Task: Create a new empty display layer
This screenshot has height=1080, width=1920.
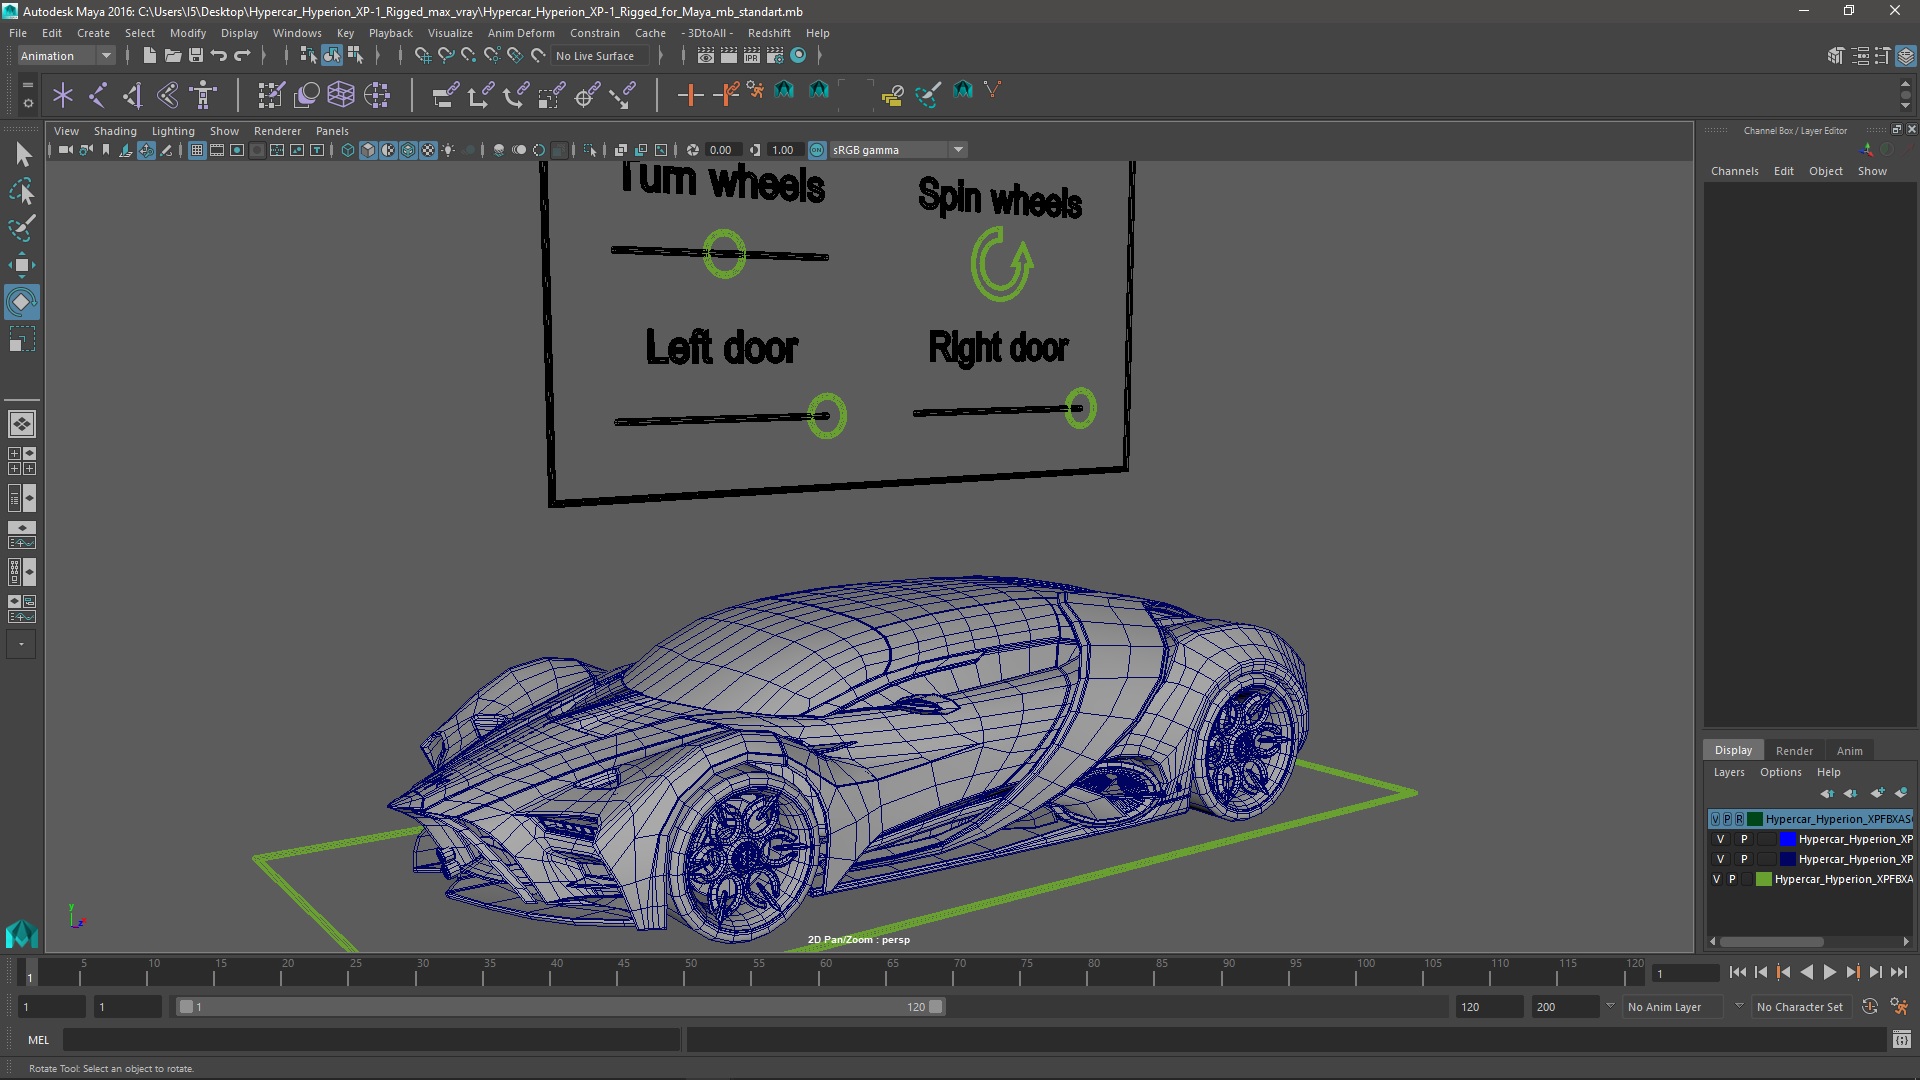Action: [1877, 793]
